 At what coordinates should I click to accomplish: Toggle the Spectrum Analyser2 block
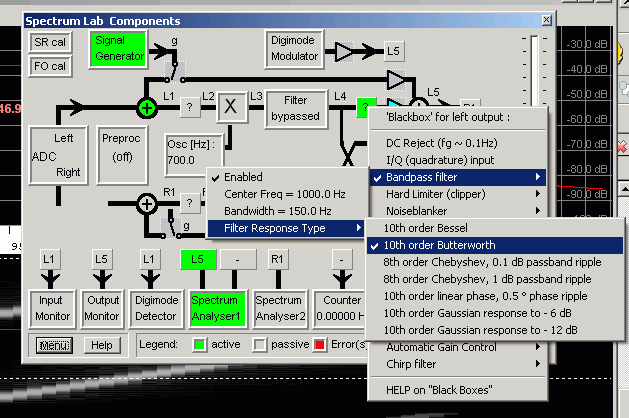280,308
